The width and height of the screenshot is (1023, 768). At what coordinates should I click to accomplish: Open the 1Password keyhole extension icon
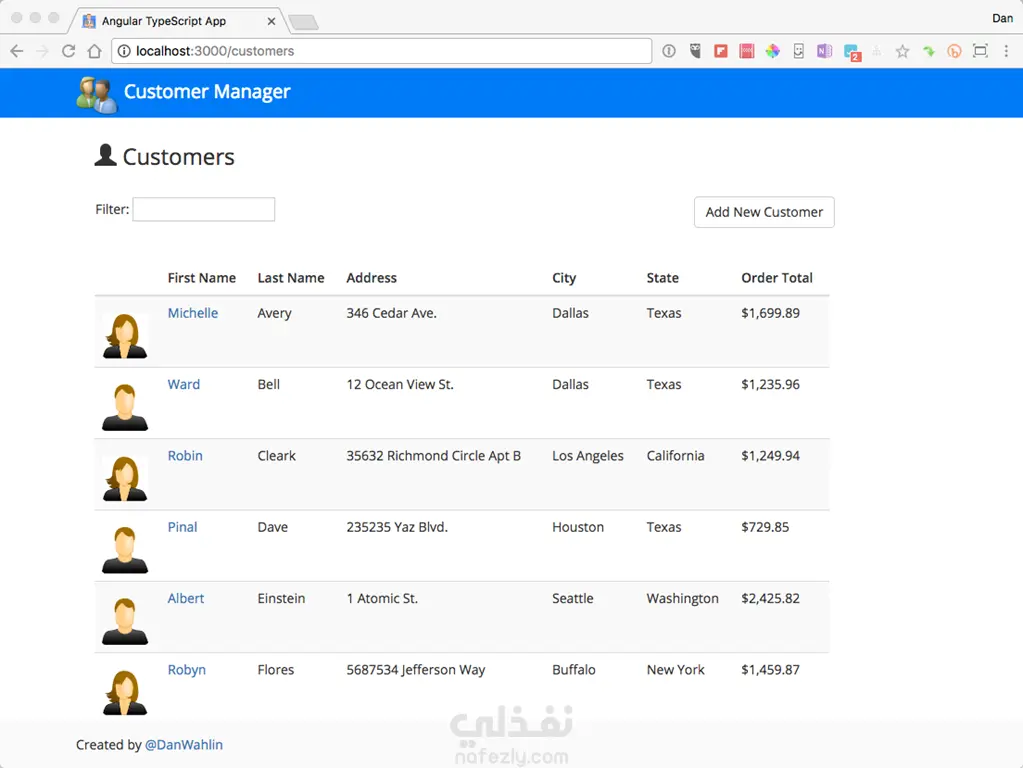coord(669,51)
